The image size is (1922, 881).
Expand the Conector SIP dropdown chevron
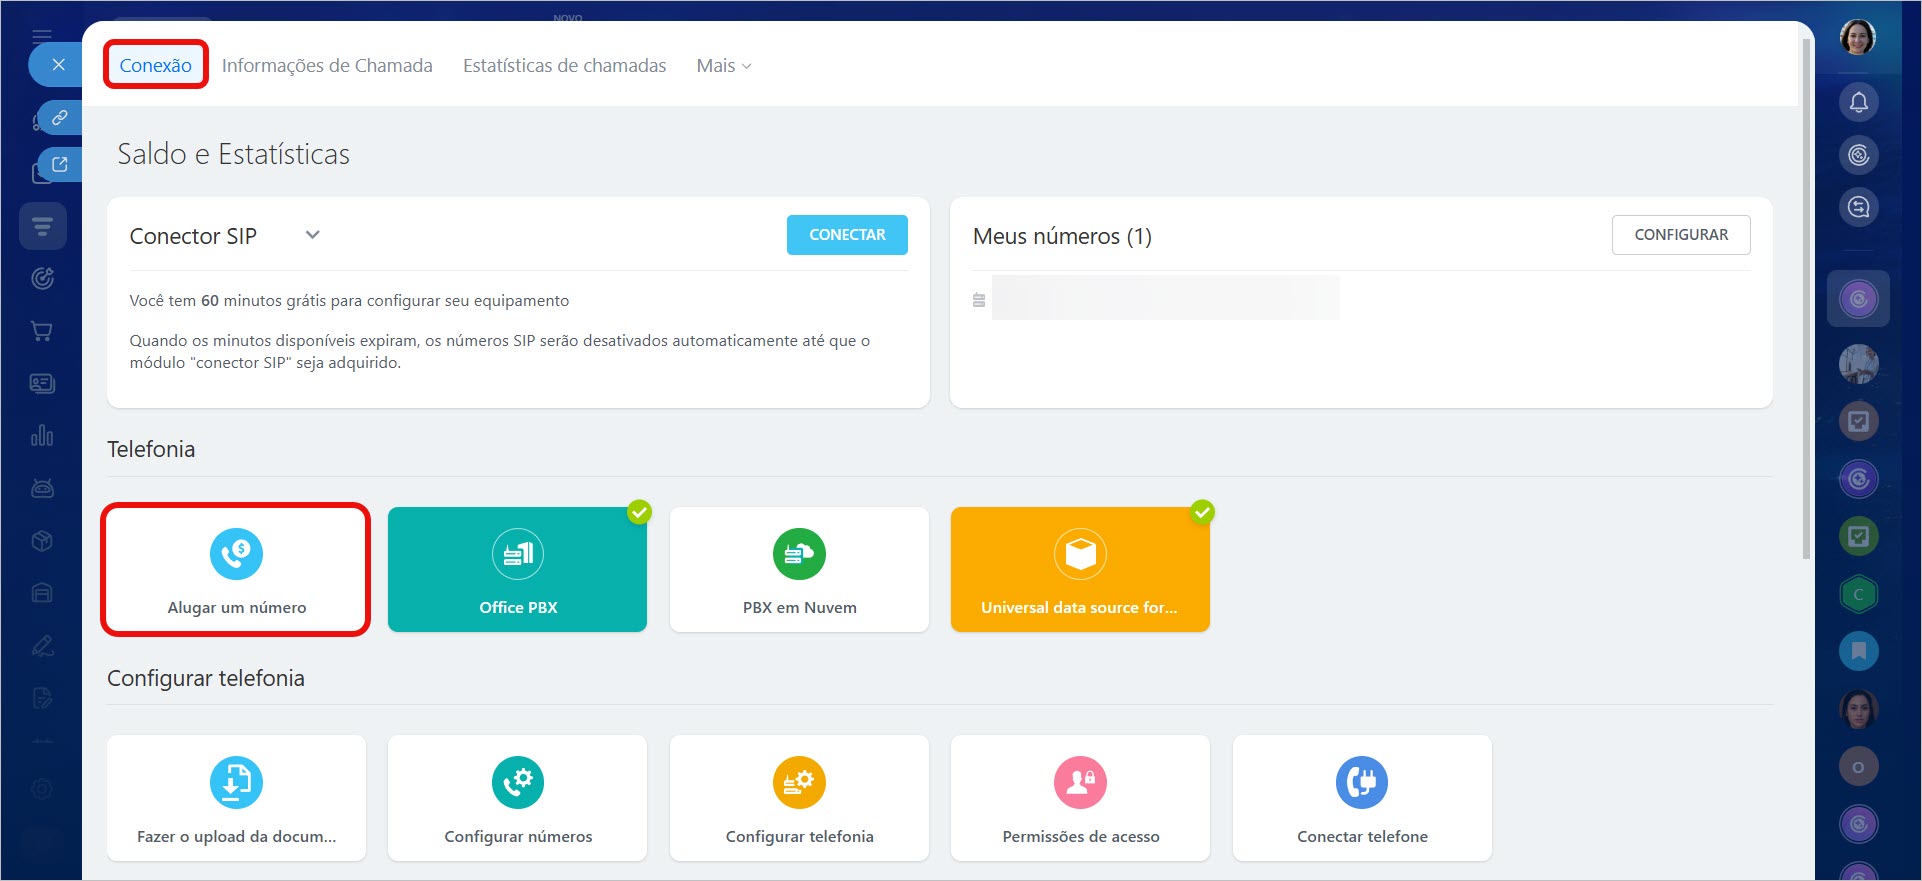pyautogui.click(x=312, y=235)
